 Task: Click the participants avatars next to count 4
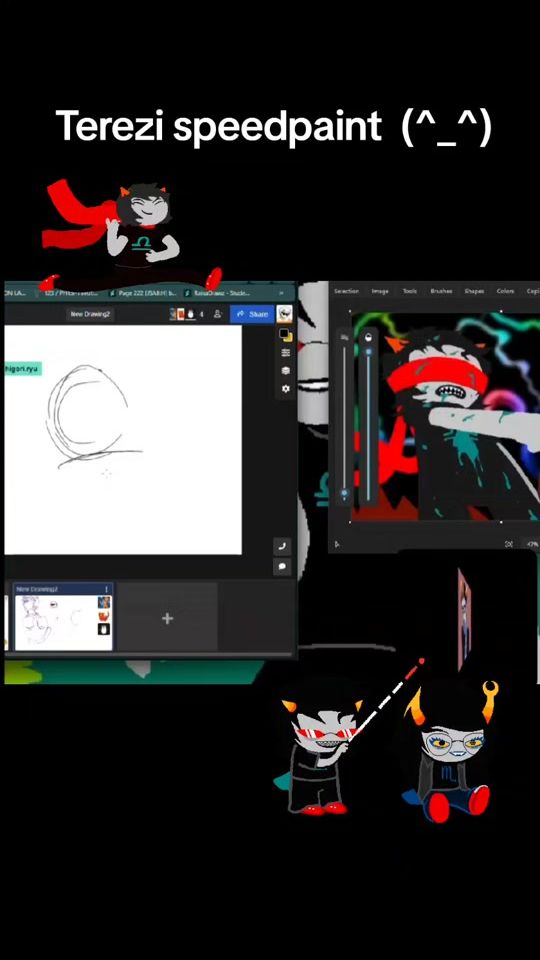pyautogui.click(x=182, y=314)
